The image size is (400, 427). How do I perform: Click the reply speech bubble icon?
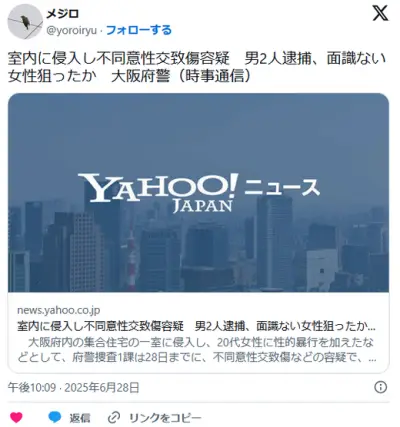coord(55,417)
